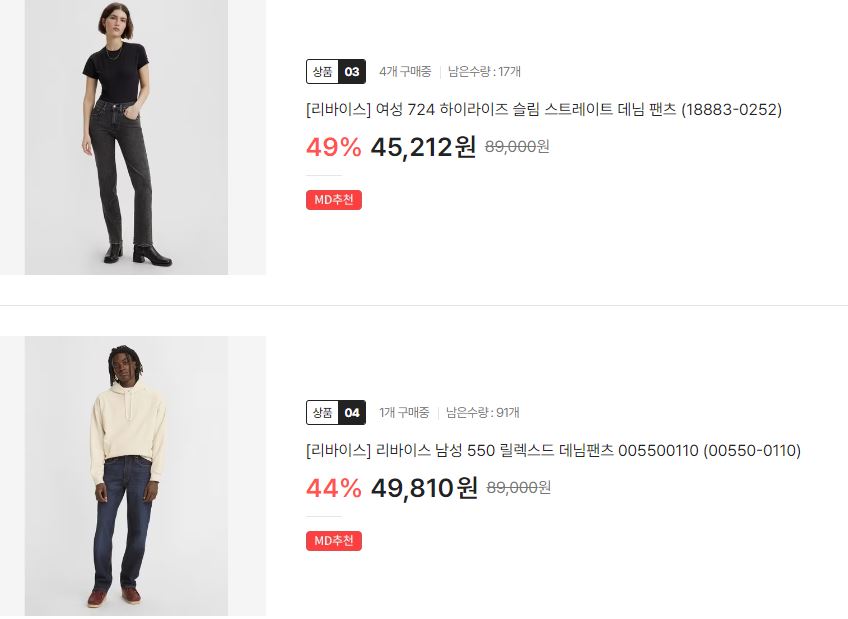Click the 04 number in product badge
This screenshot has height=619, width=848.
click(352, 412)
